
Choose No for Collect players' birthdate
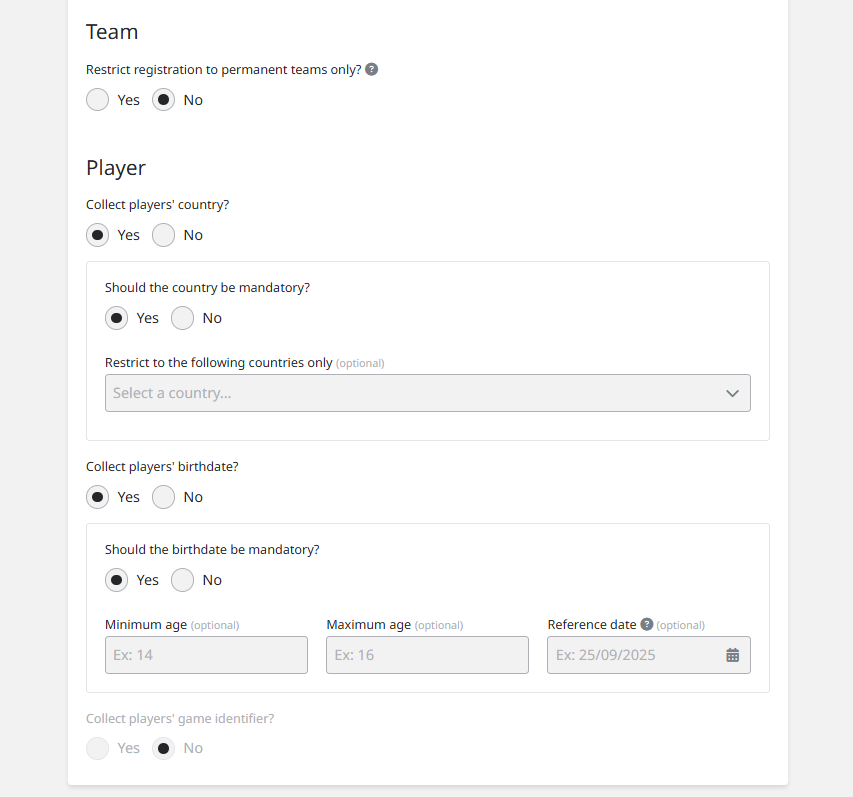point(164,497)
